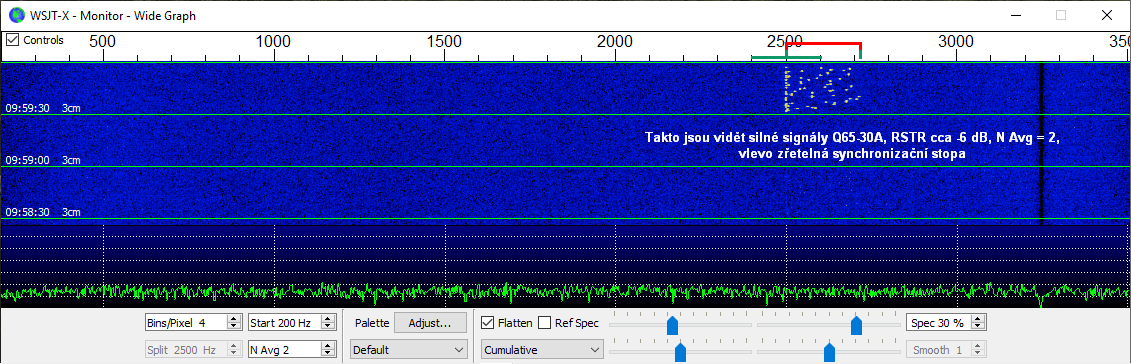Click the lower-left slider handle
Screen dimensions: 1131x364
click(679, 352)
